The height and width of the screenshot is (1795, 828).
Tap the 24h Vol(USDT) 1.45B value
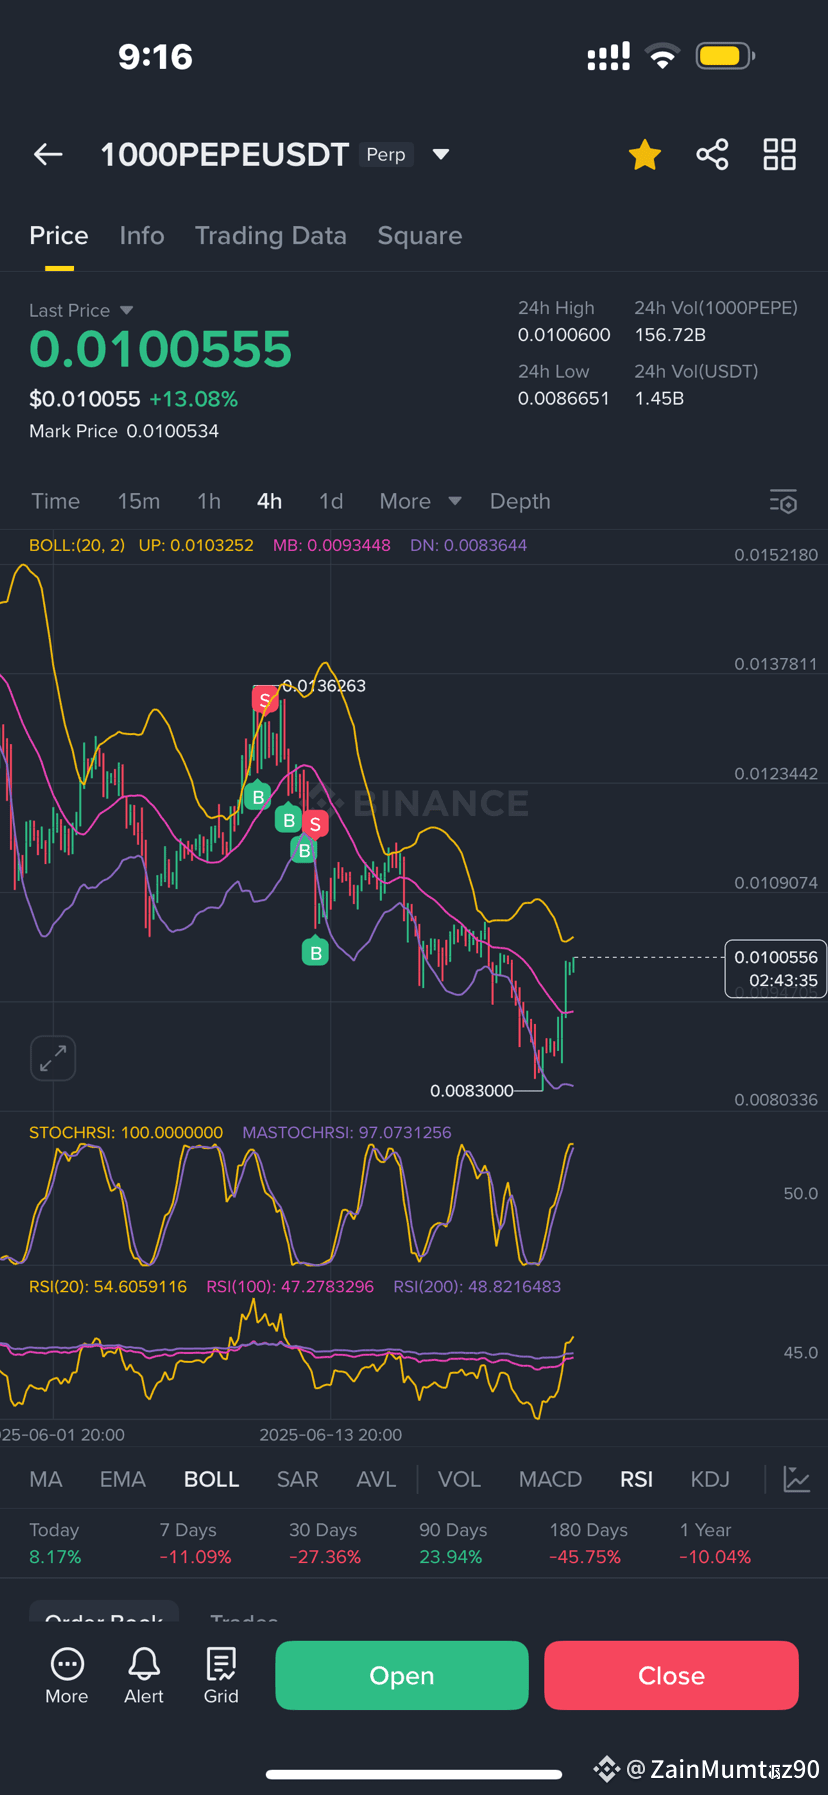[659, 398]
